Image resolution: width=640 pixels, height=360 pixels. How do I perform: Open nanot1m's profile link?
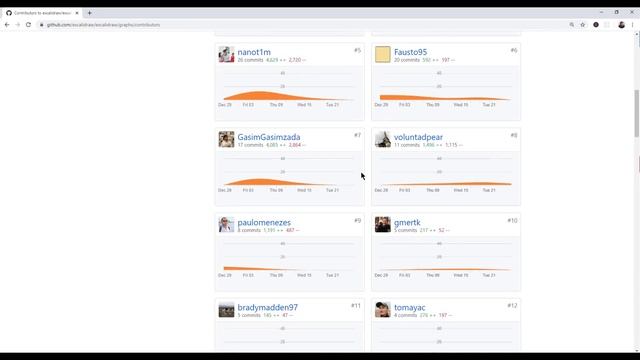[x=254, y=52]
